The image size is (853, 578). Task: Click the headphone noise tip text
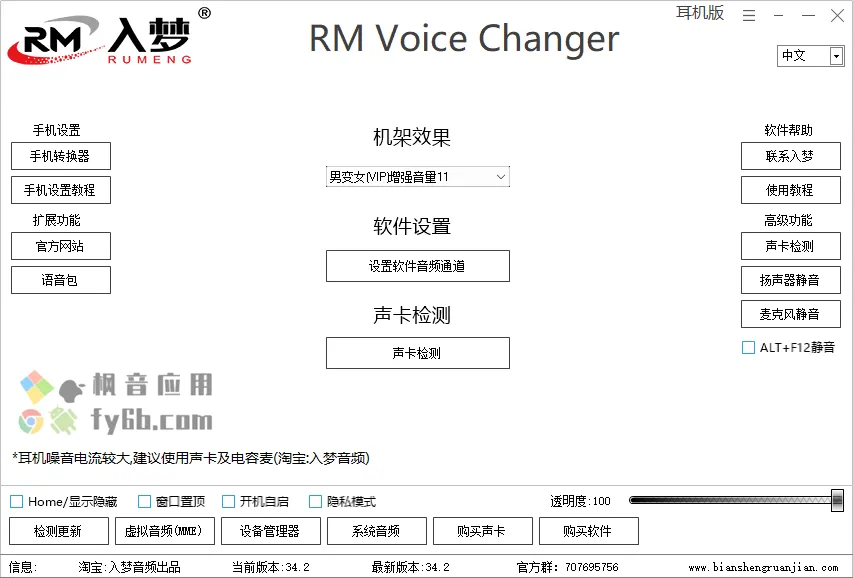[191, 458]
